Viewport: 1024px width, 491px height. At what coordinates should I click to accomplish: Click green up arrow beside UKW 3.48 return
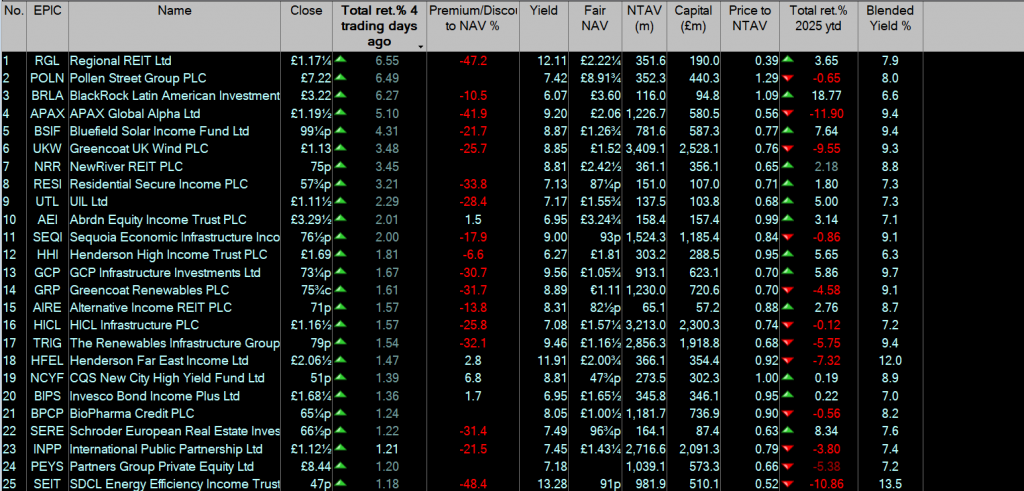click(x=340, y=148)
